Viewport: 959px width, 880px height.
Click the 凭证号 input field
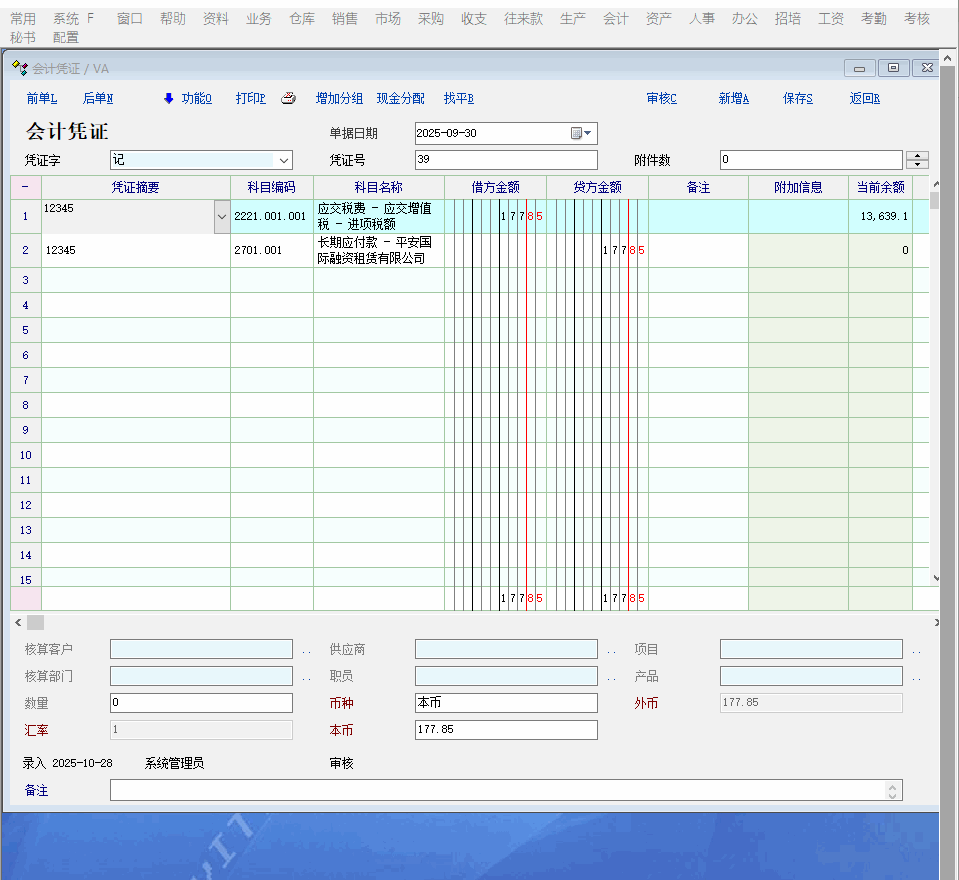click(x=505, y=160)
